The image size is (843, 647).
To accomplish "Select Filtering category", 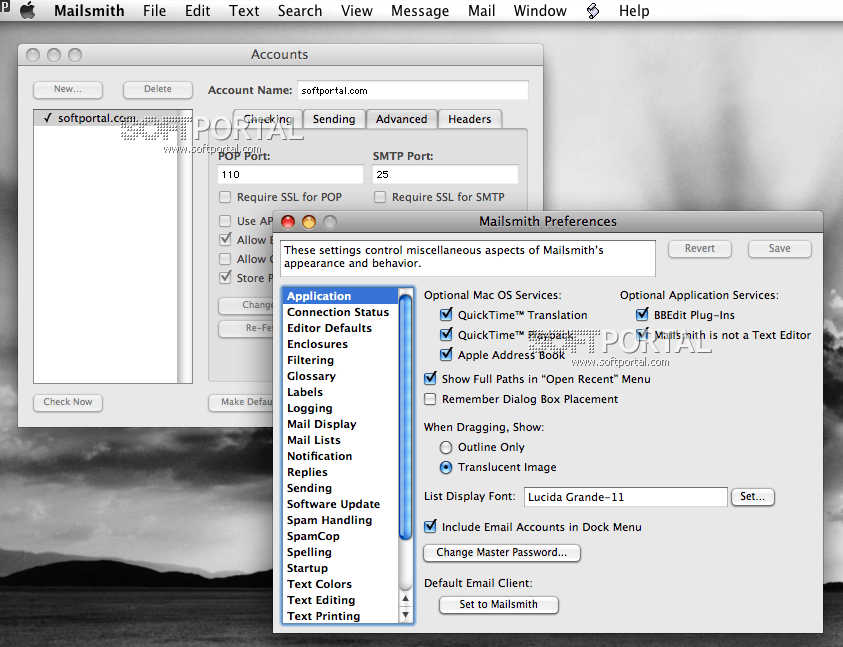I will pos(341,360).
